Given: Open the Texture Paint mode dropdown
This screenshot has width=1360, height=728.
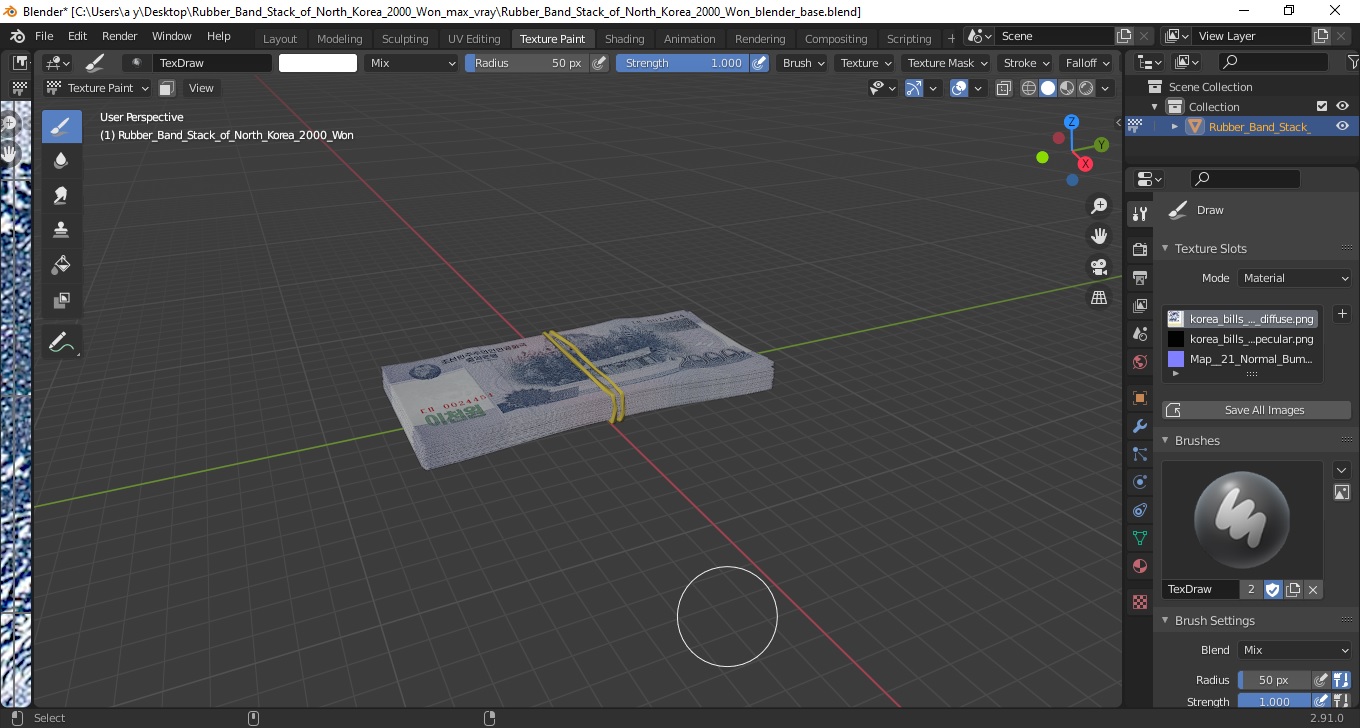Looking at the screenshot, I should pyautogui.click(x=98, y=88).
